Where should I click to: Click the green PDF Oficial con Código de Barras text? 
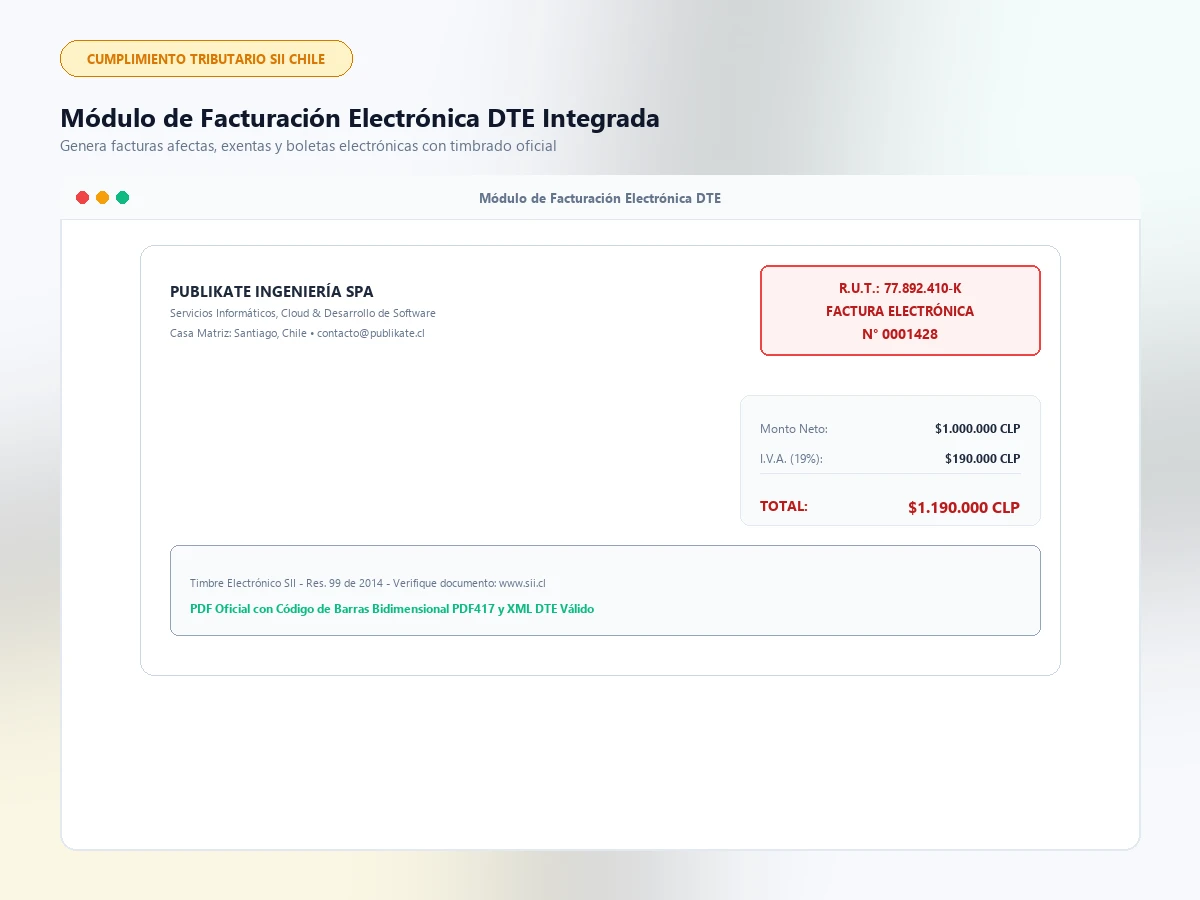point(392,608)
